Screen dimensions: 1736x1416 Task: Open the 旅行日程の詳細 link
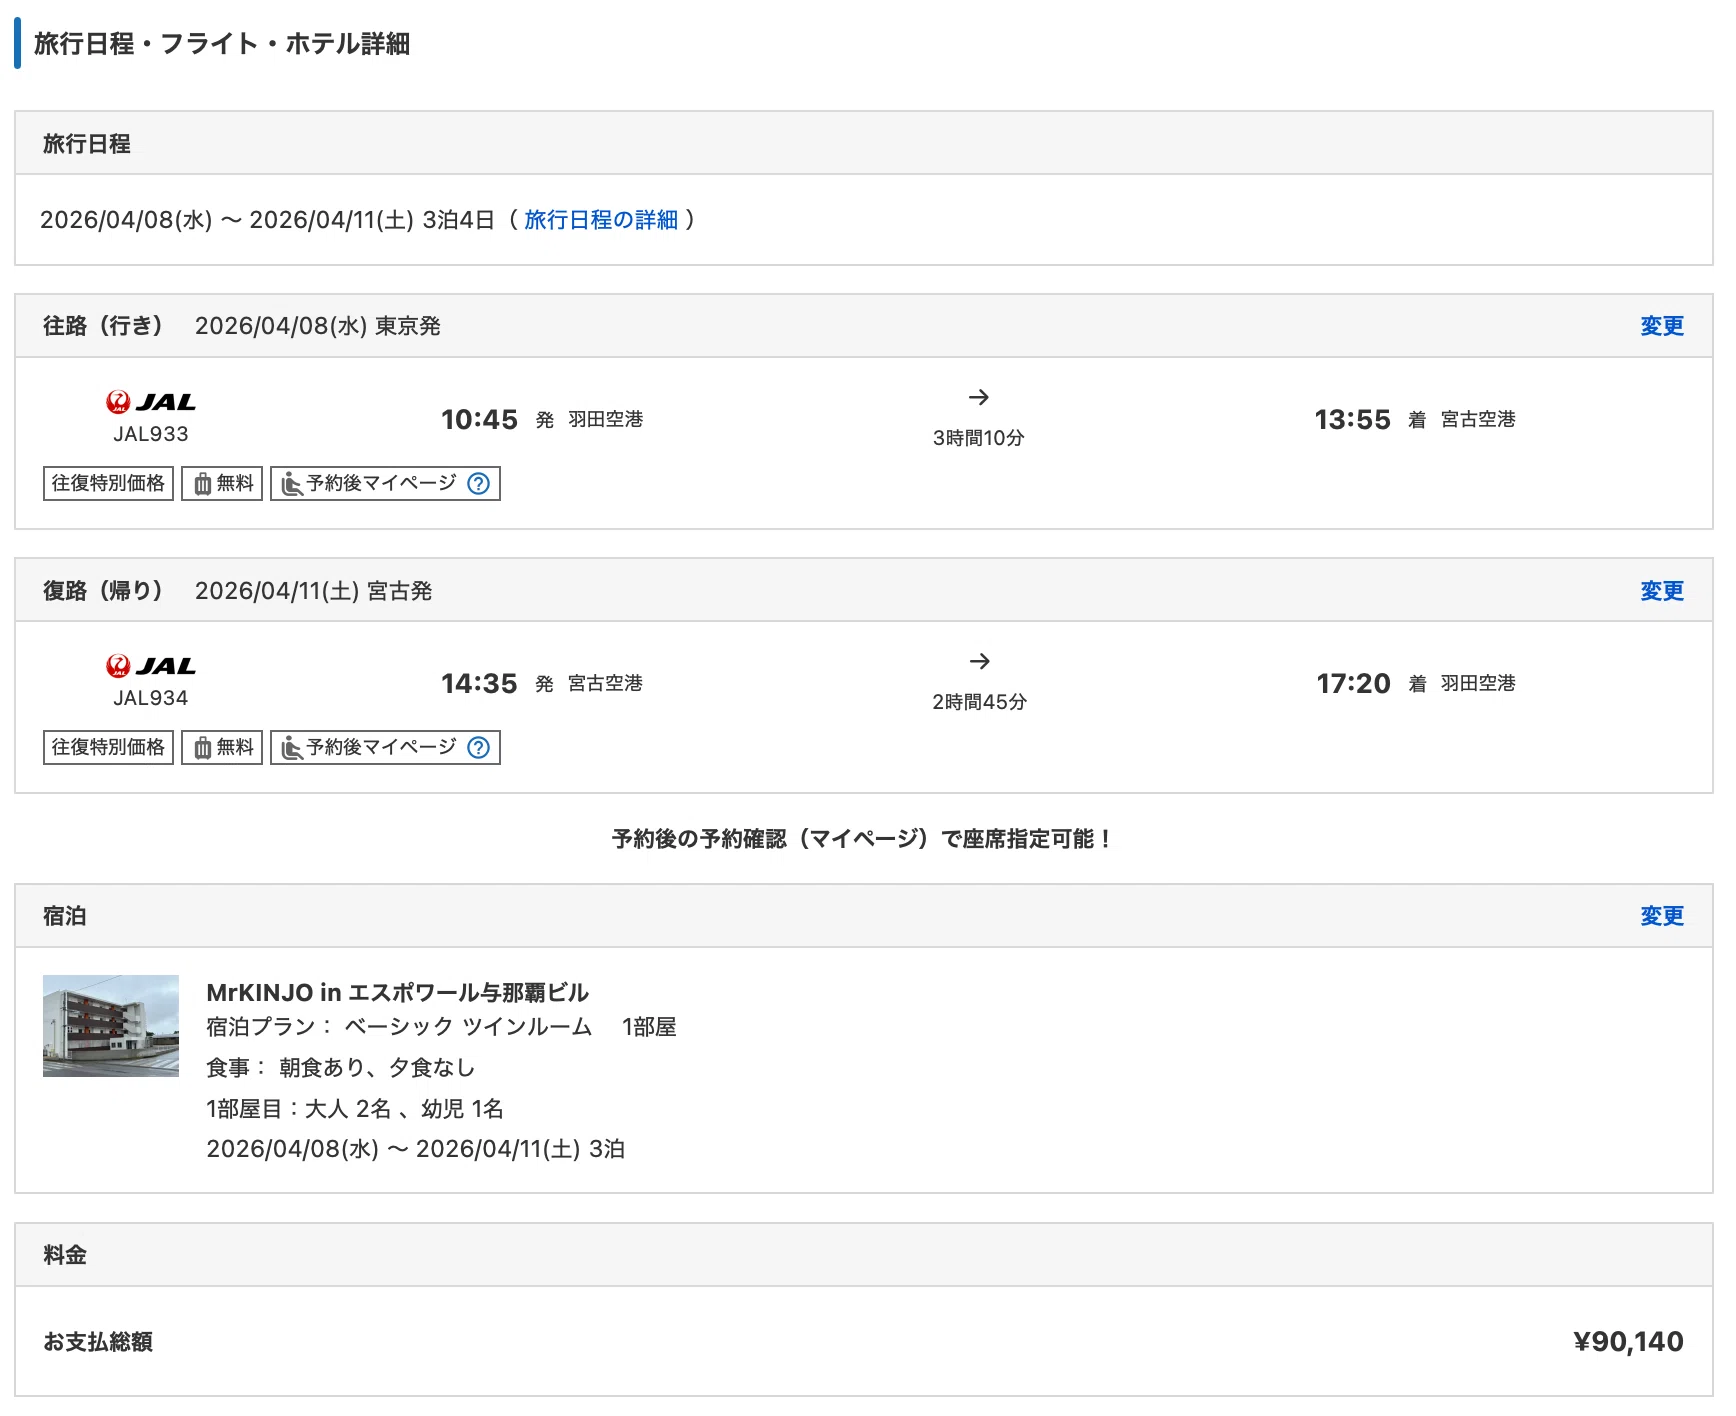pyautogui.click(x=601, y=220)
